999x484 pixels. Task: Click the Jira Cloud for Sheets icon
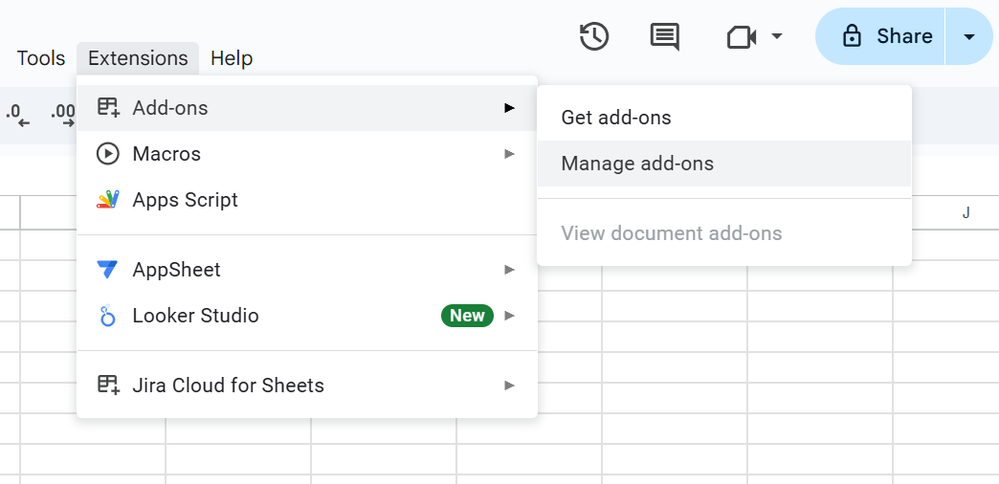108,385
